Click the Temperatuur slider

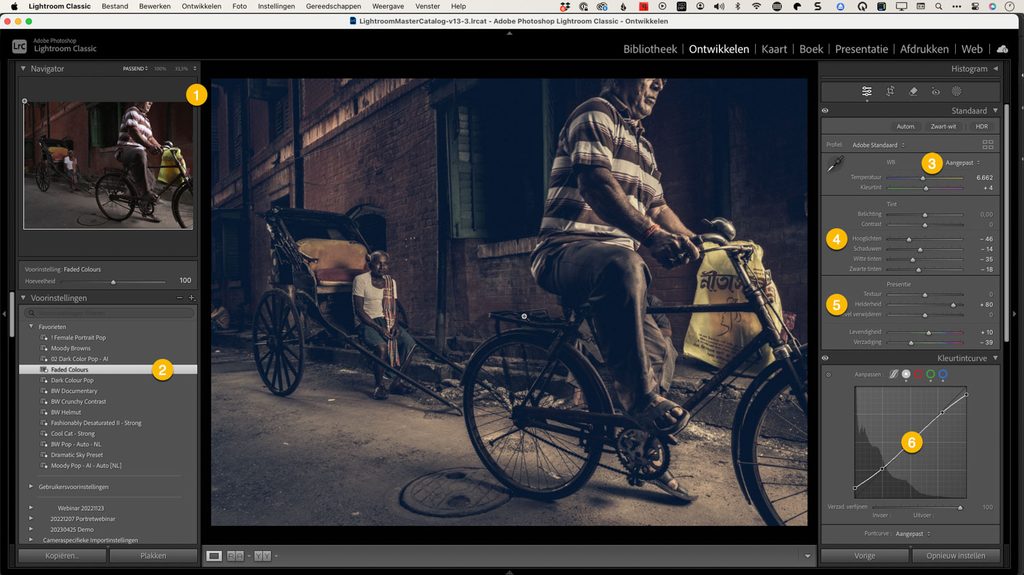[x=924, y=178]
